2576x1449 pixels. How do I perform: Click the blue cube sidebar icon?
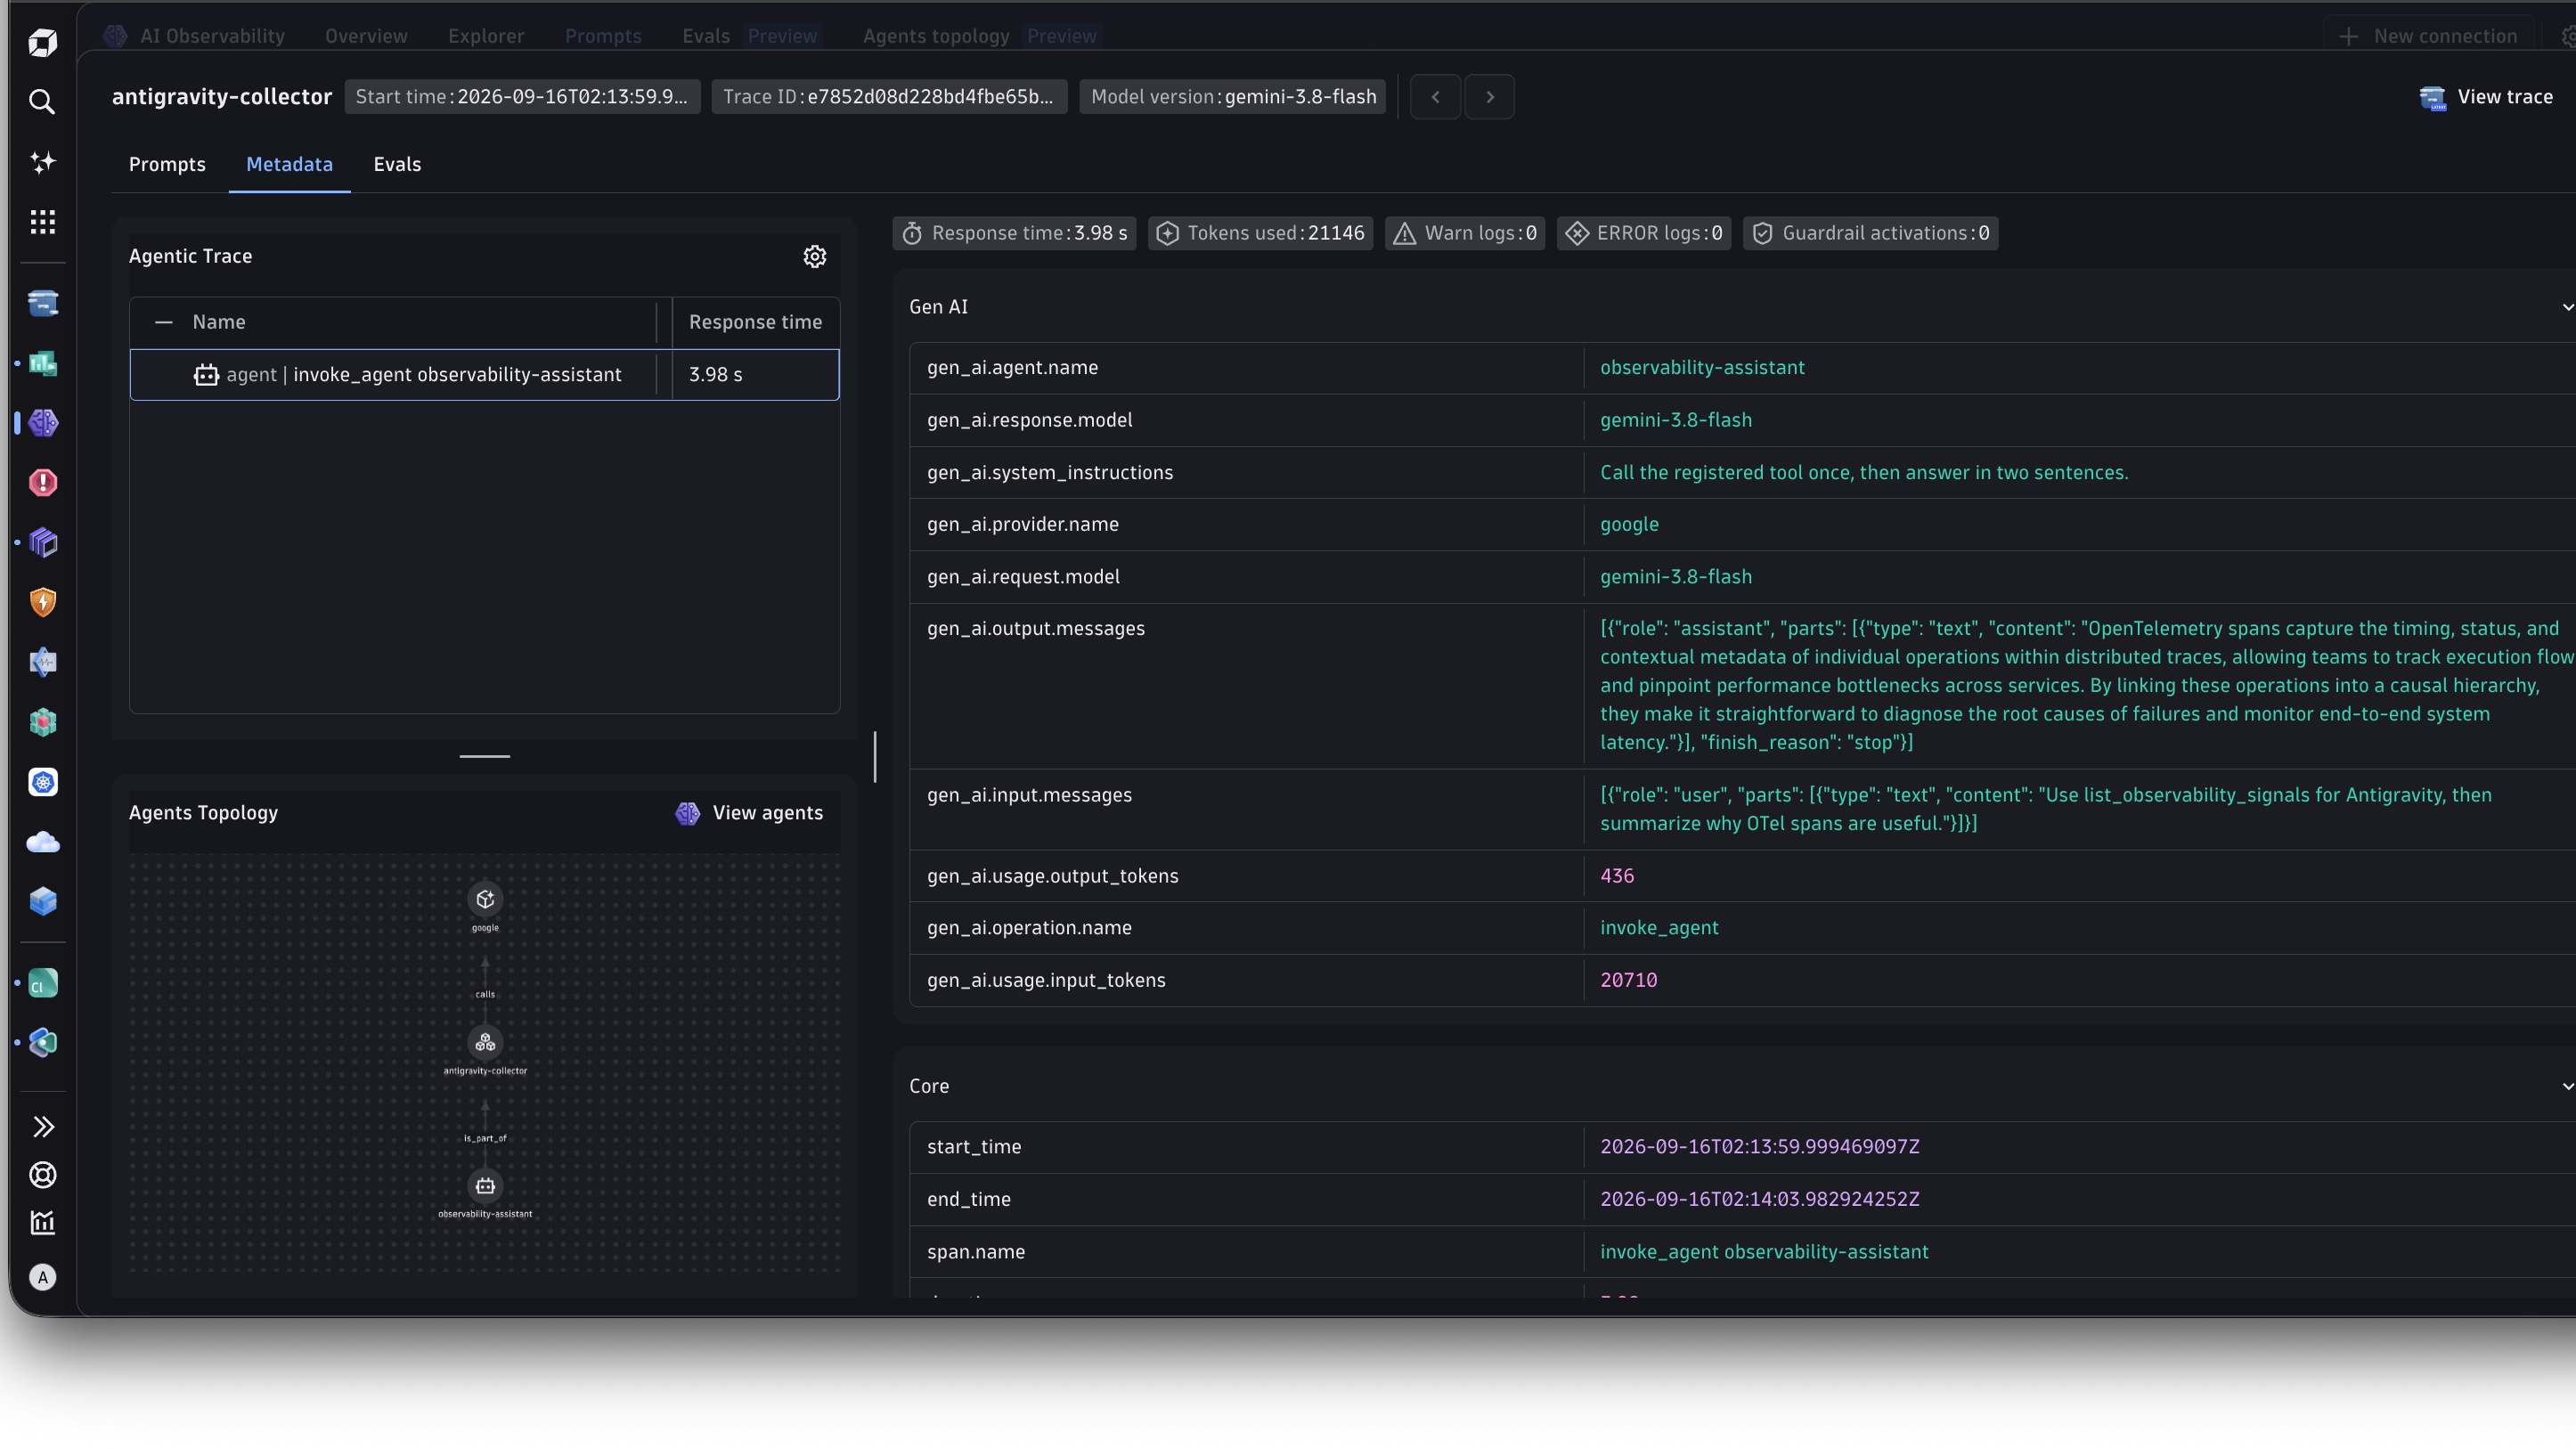pos(42,902)
